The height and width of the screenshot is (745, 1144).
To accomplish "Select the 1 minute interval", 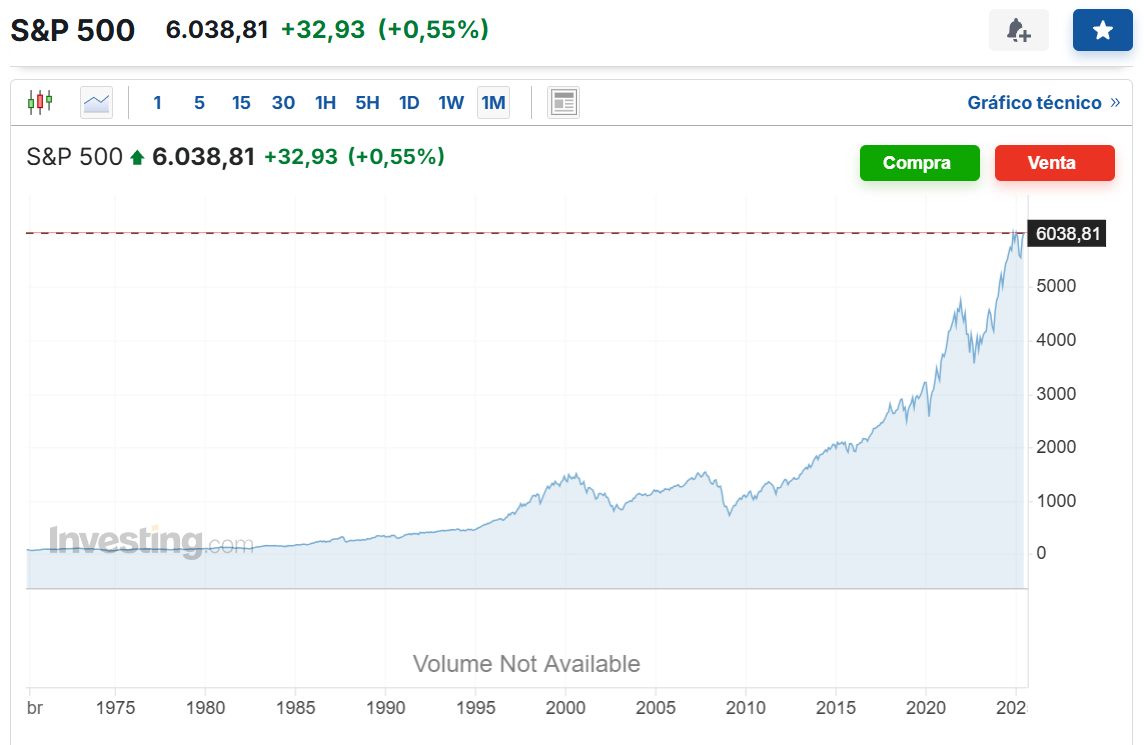I will point(157,103).
